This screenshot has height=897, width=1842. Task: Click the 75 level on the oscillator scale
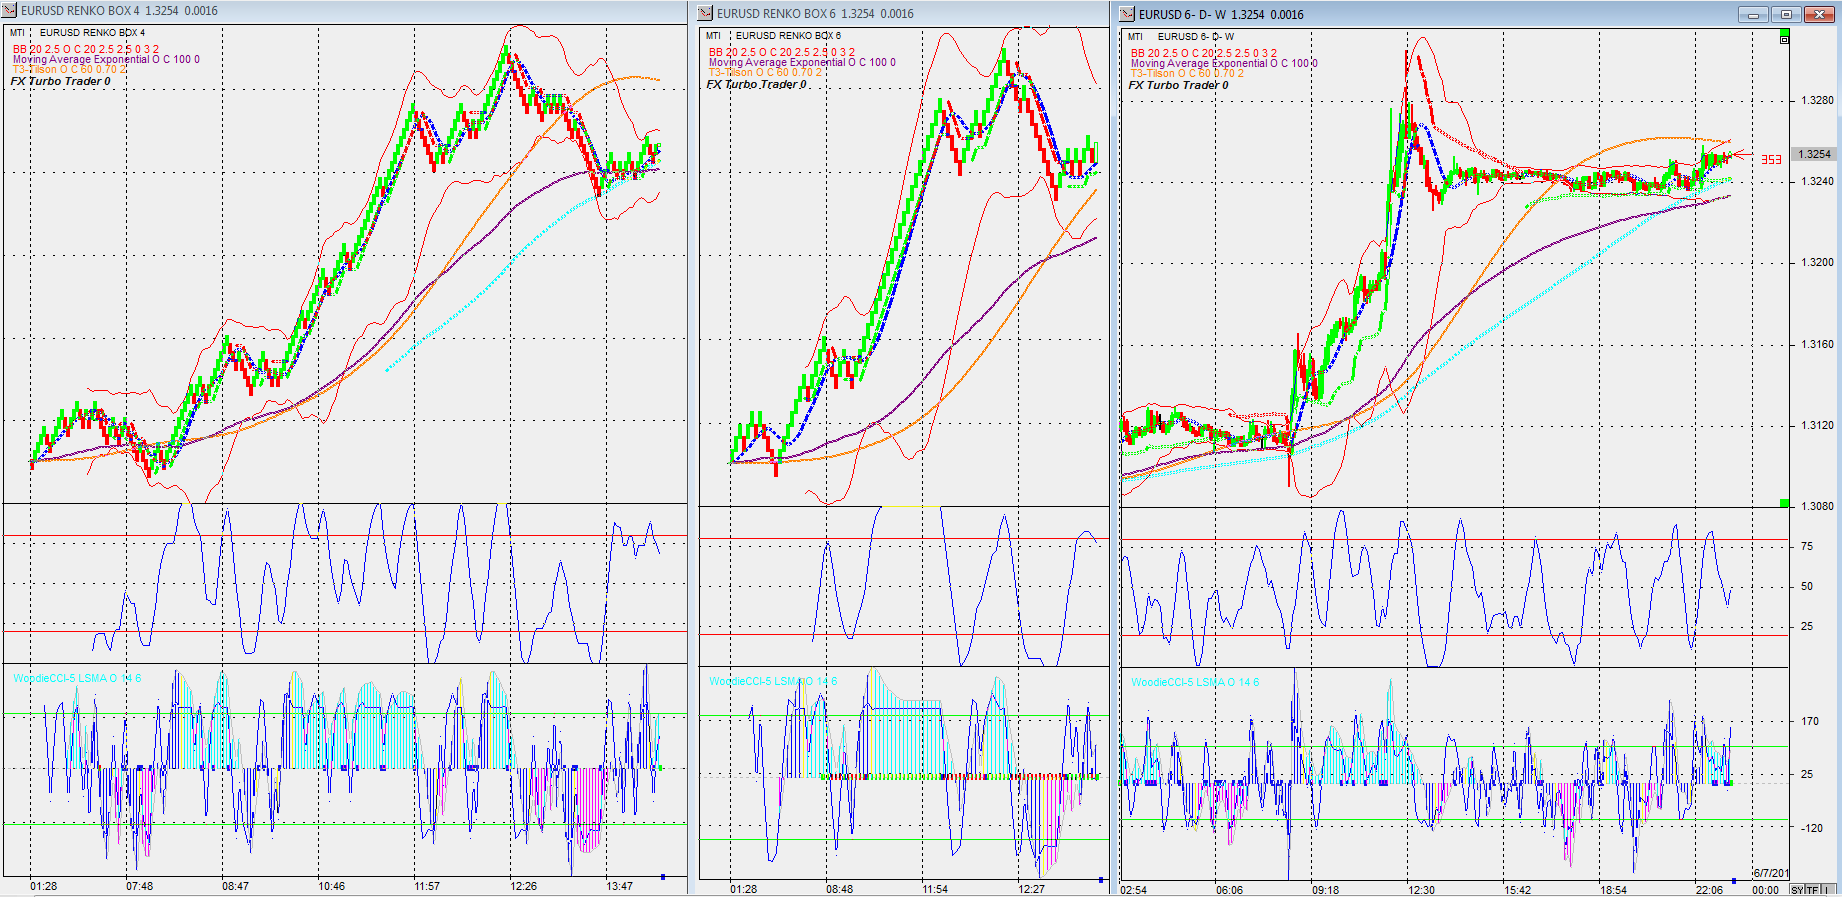1807,546
